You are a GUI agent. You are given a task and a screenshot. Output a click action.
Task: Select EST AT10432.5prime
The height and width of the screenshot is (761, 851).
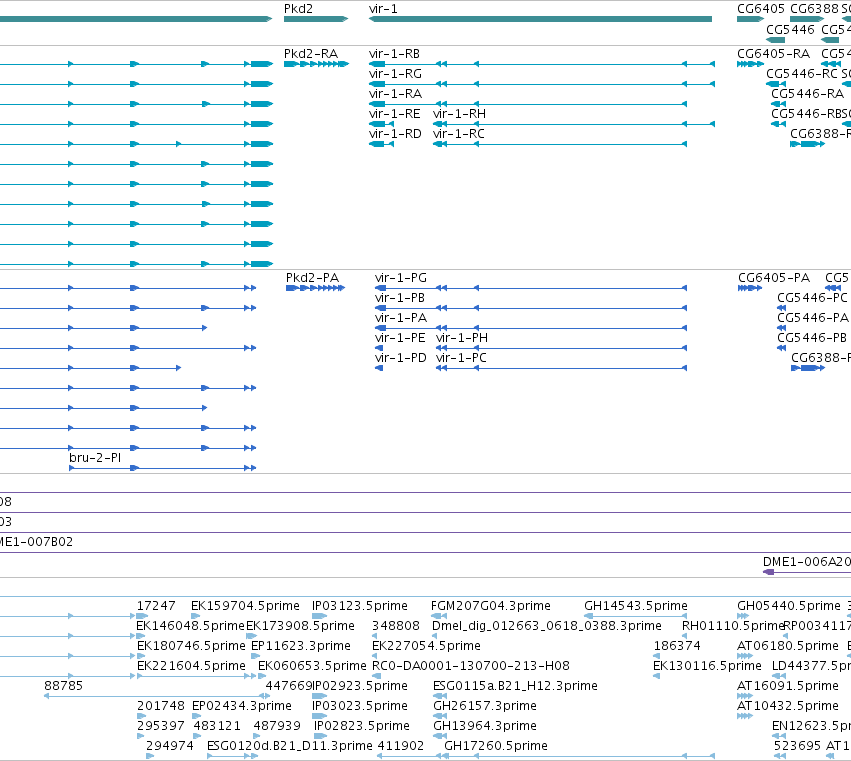(788, 707)
